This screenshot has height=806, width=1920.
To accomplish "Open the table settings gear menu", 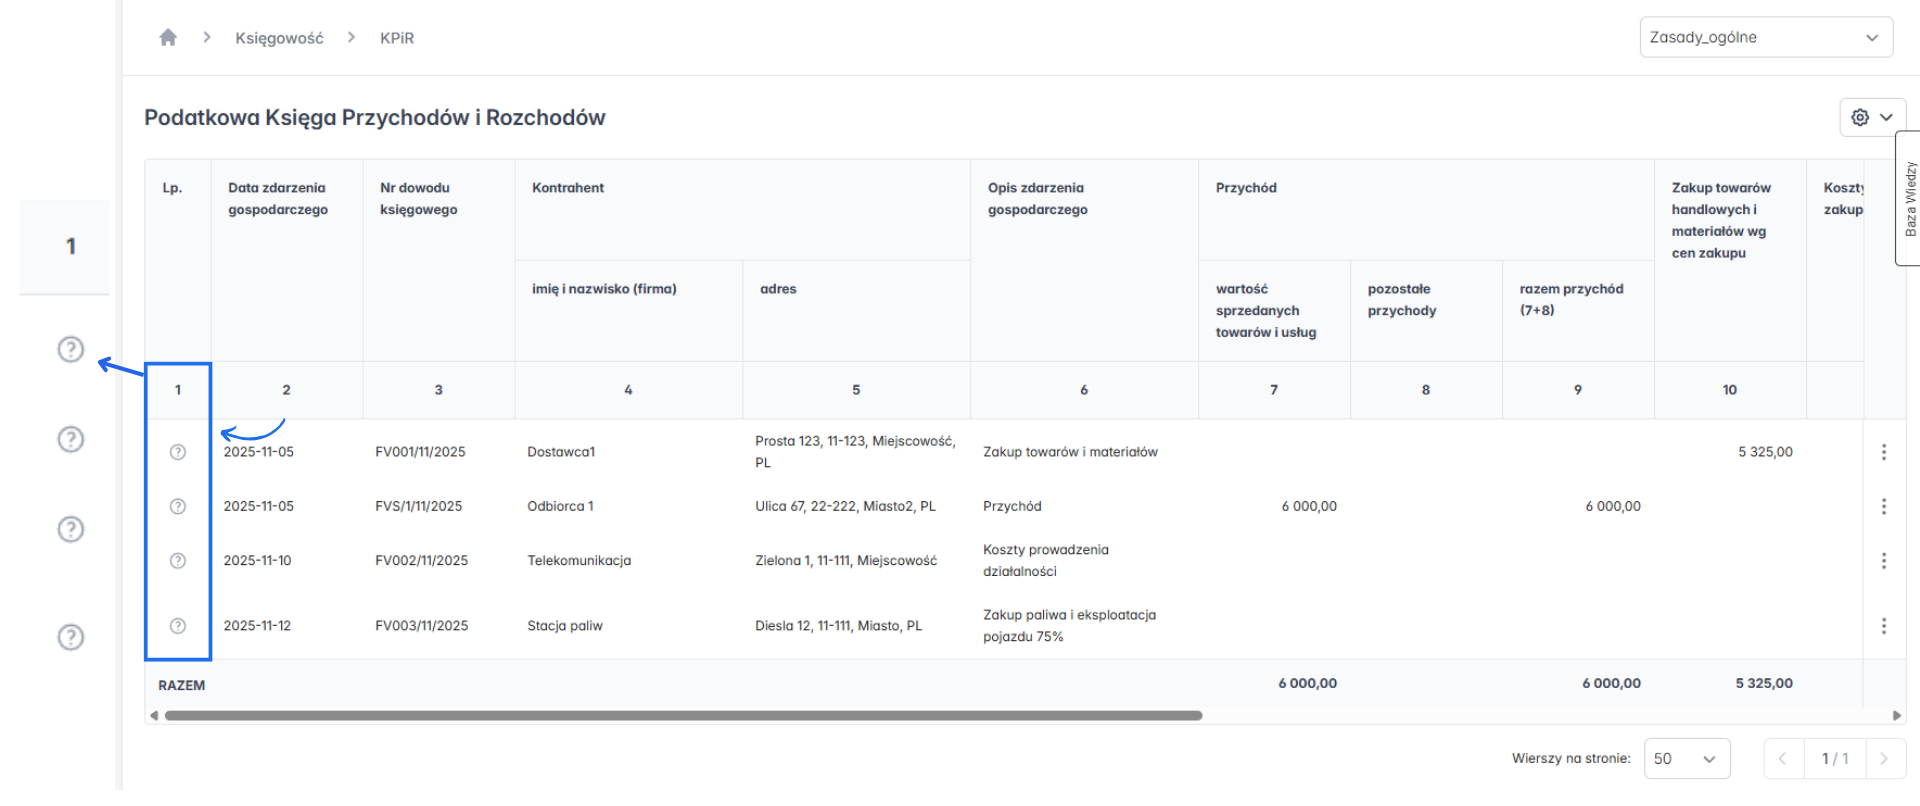I will 1872,117.
